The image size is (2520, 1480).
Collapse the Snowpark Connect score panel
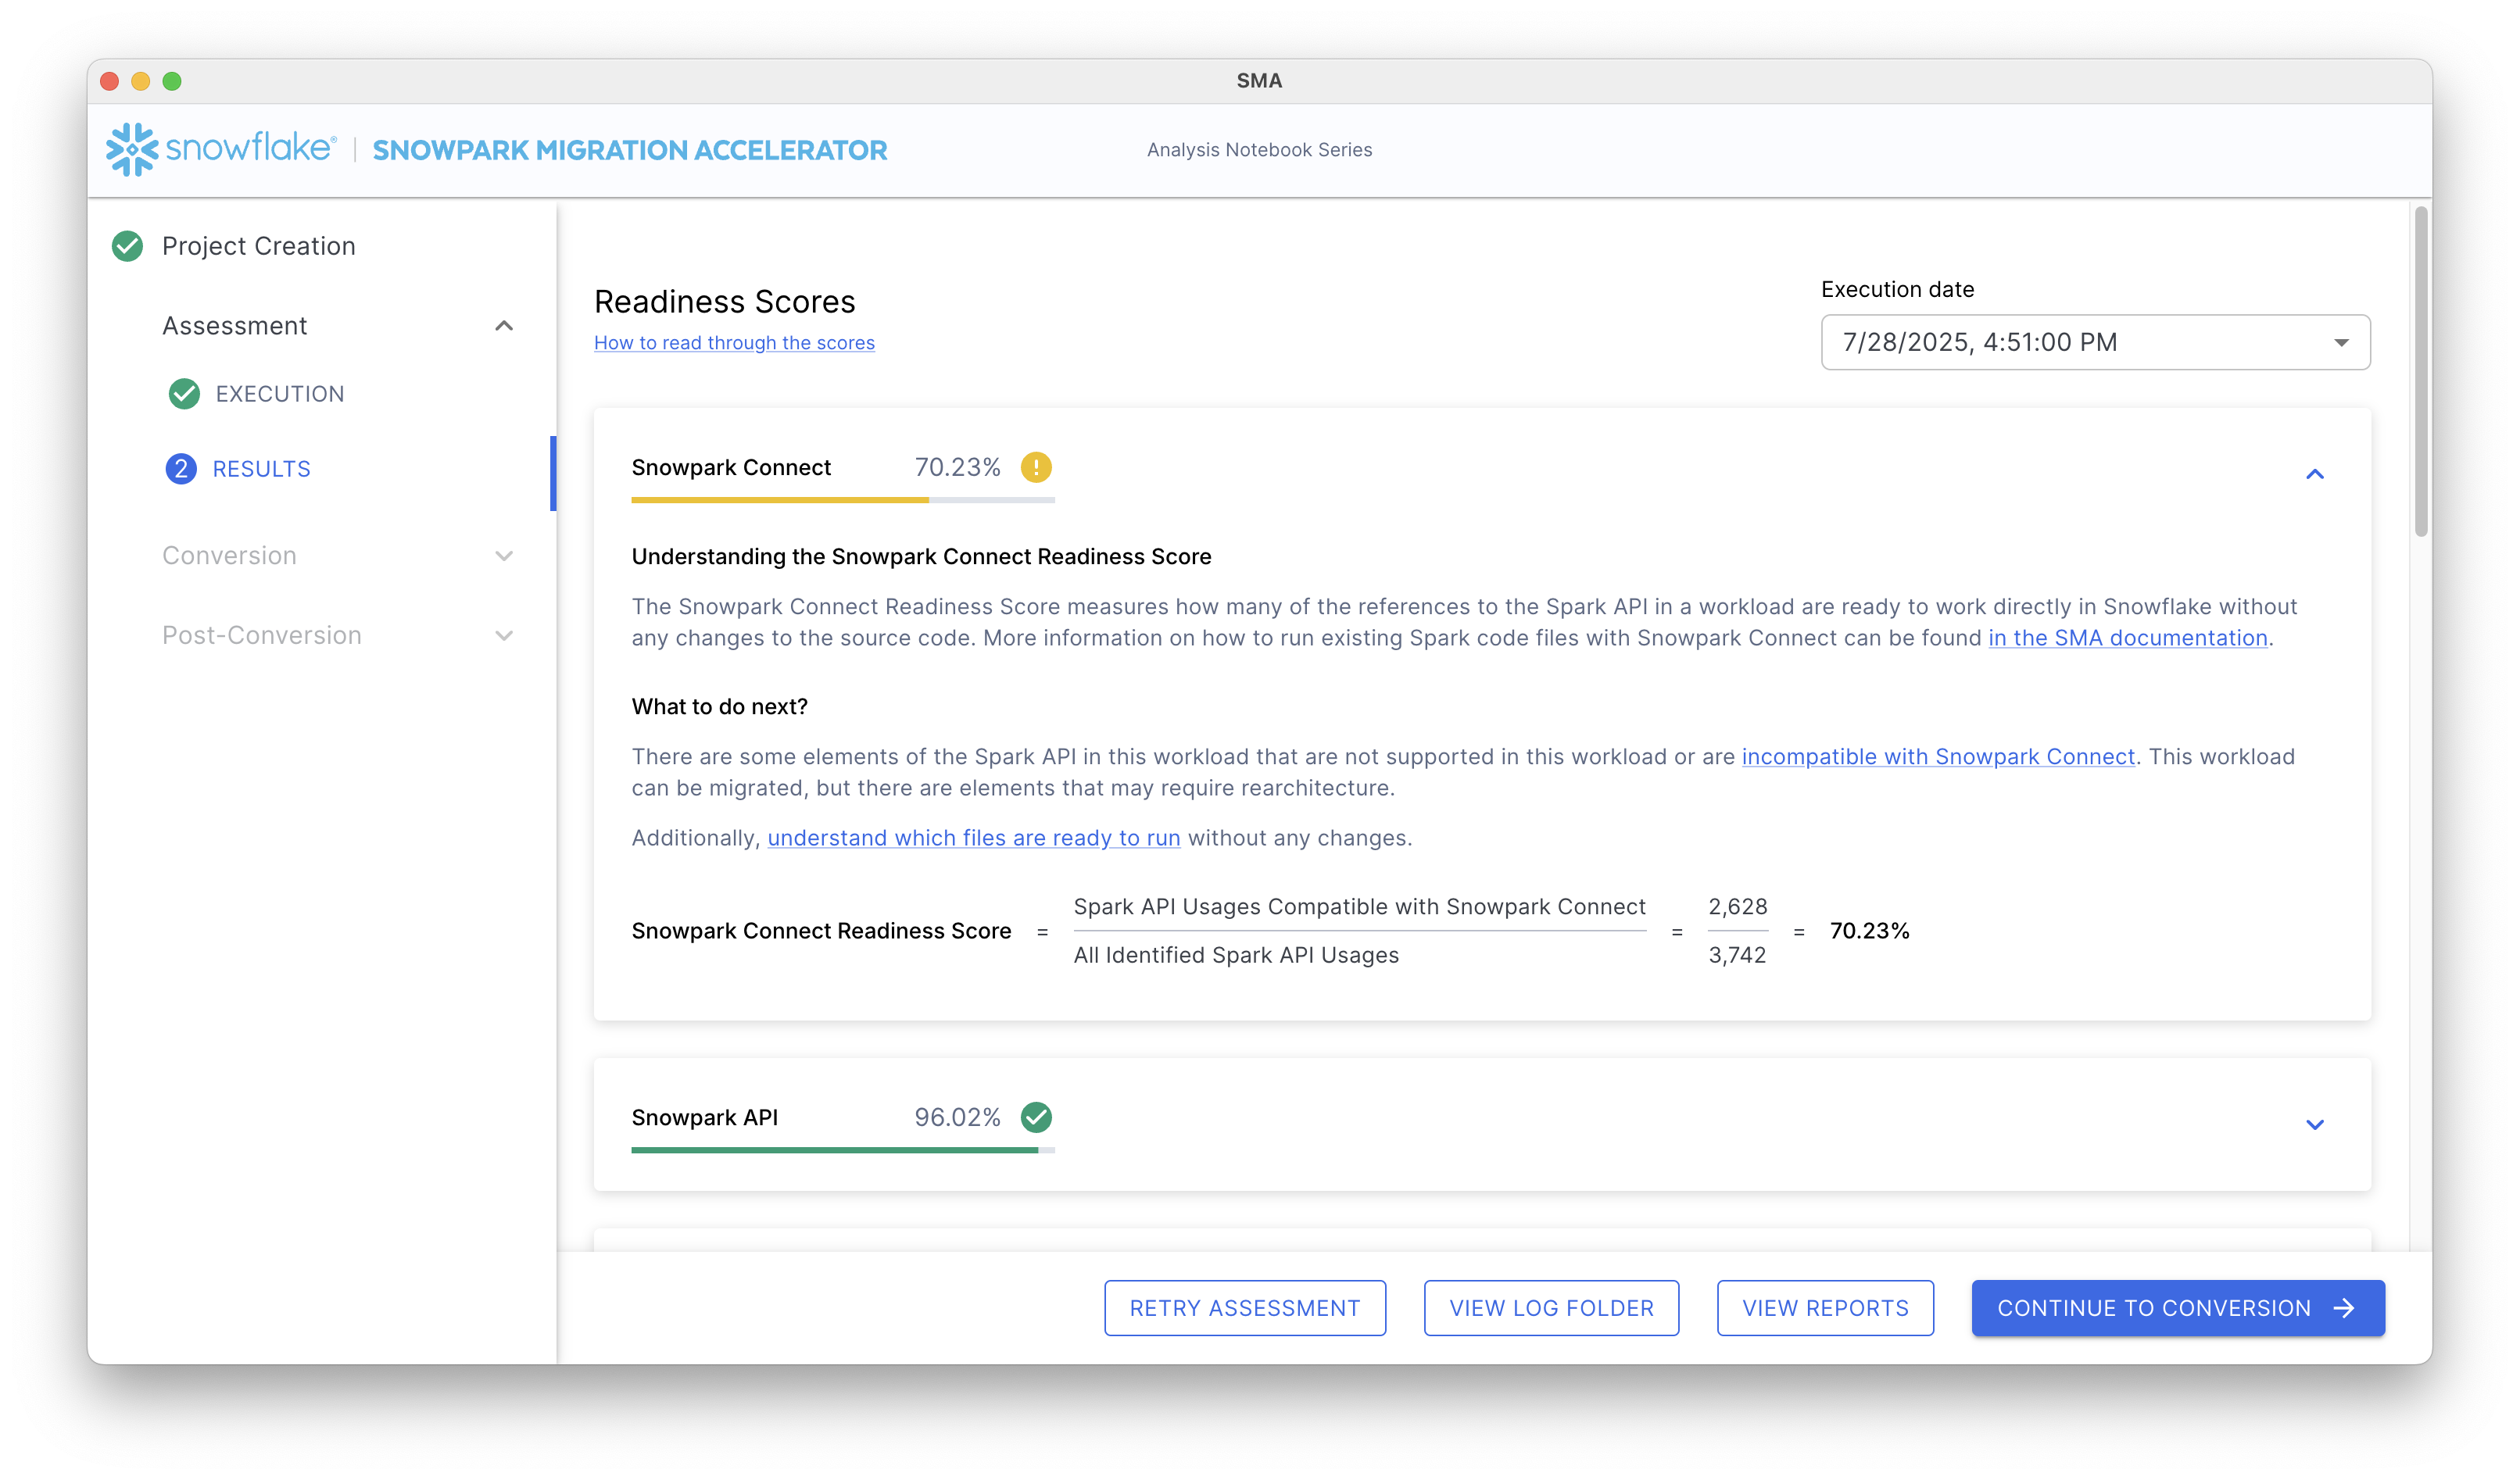pos(2315,474)
